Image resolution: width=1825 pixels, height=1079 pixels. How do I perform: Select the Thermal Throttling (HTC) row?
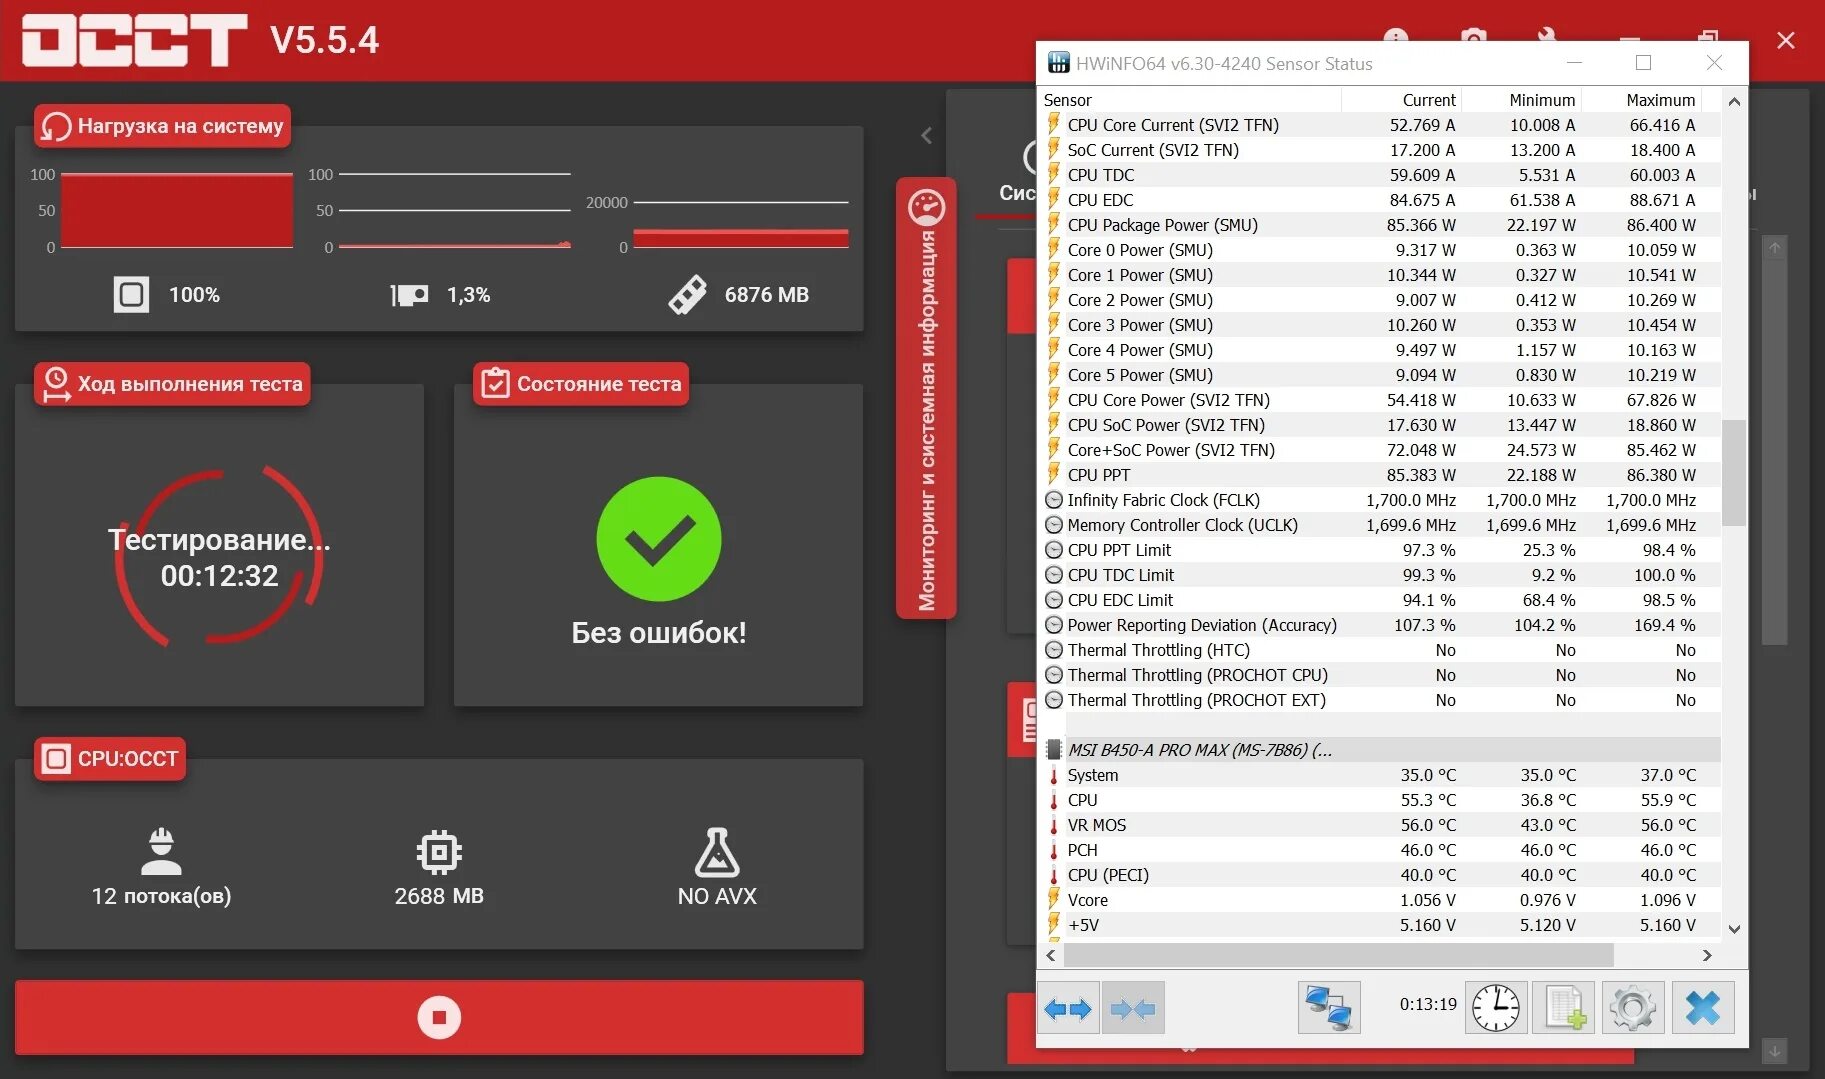1380,650
